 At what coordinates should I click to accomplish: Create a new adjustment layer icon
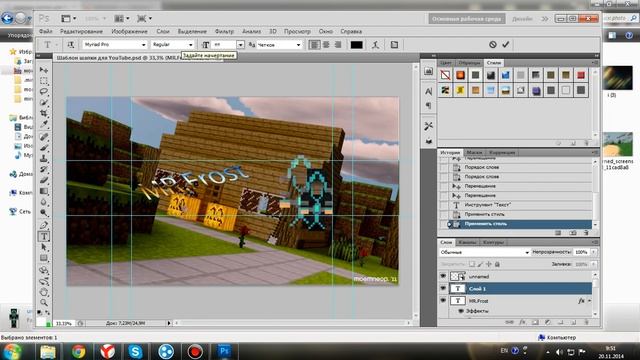548,322
